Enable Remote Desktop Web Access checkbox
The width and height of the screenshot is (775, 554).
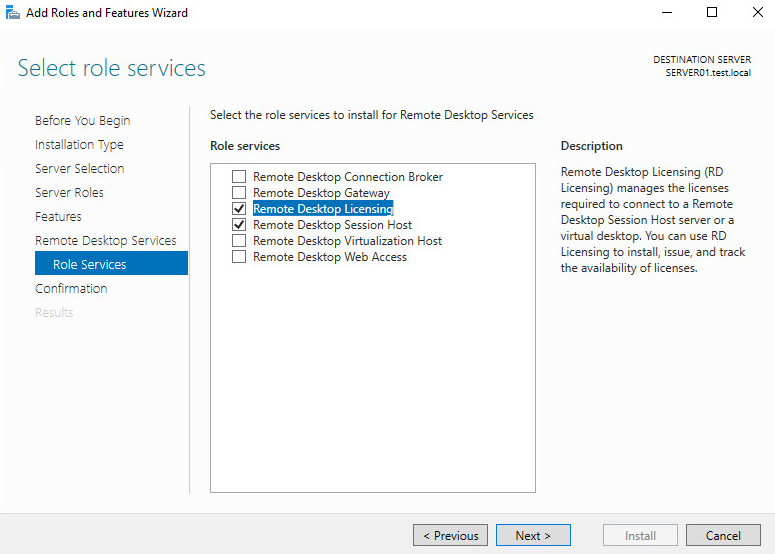tap(239, 257)
